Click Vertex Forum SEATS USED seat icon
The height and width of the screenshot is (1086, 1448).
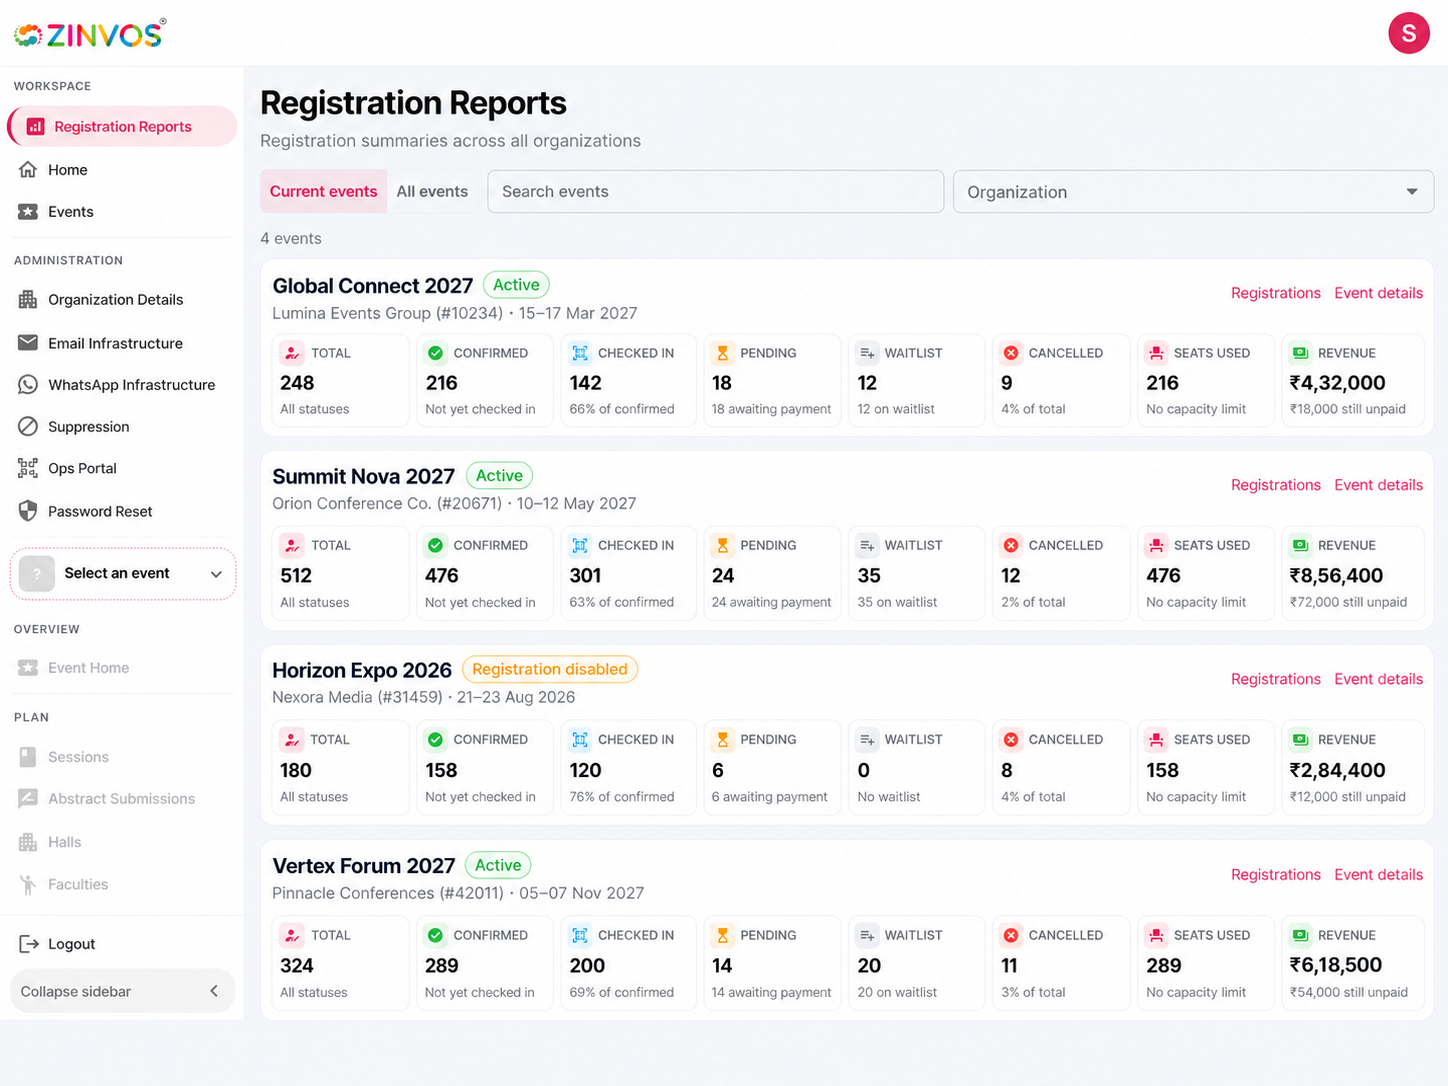[x=1156, y=935]
